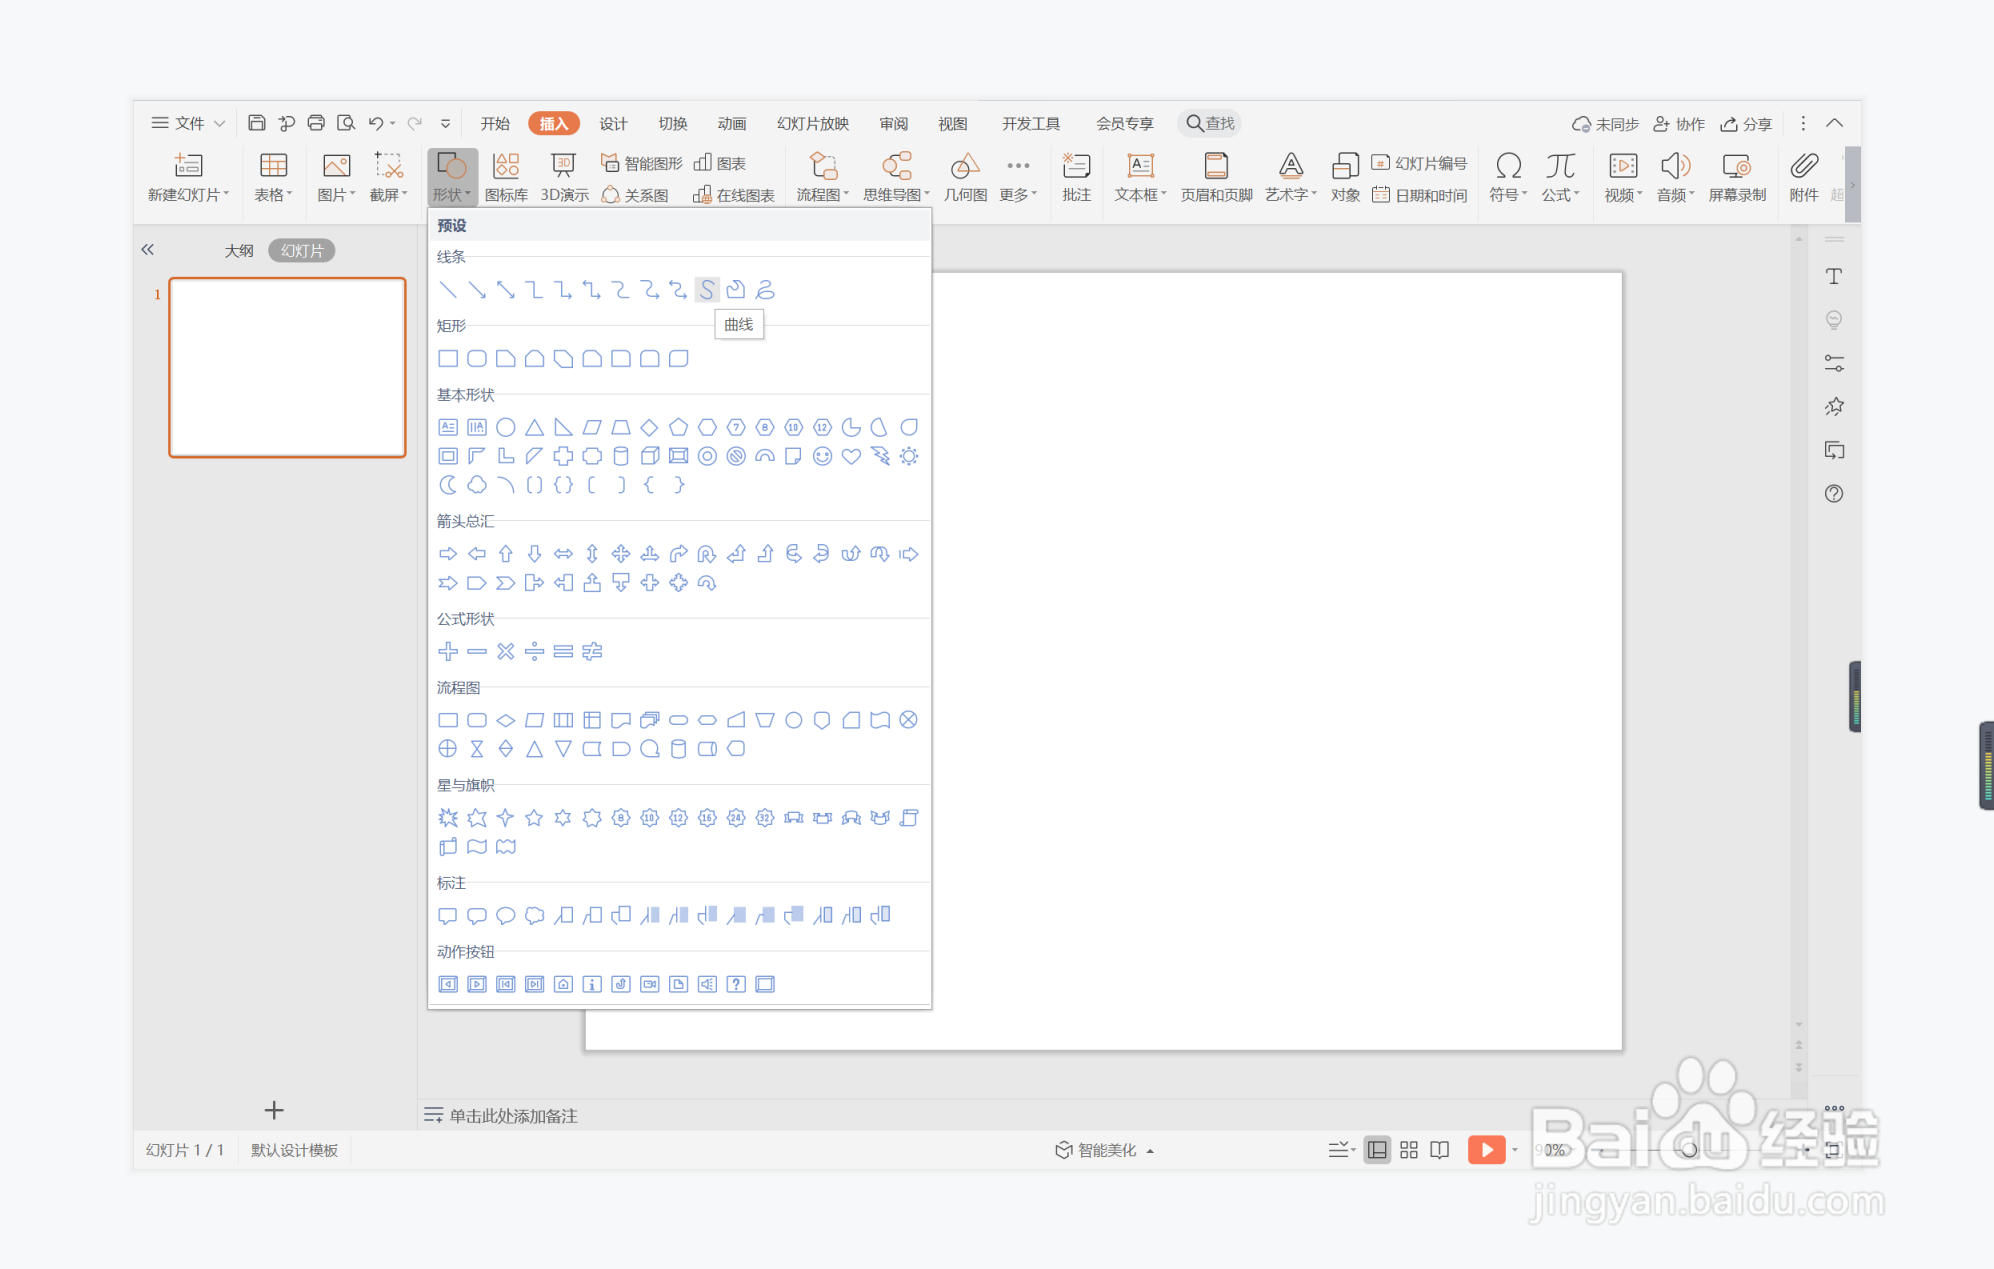The height and width of the screenshot is (1269, 1994).
Task: Choose the straight line shape
Action: click(x=448, y=290)
